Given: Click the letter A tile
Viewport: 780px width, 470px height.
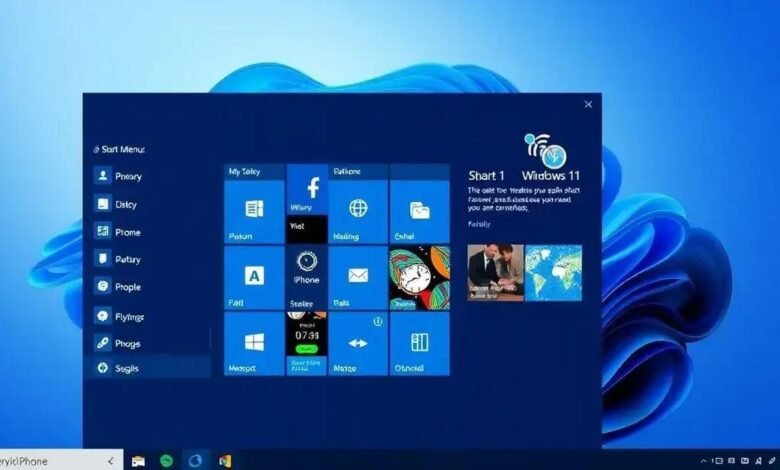Looking at the screenshot, I should pos(254,278).
